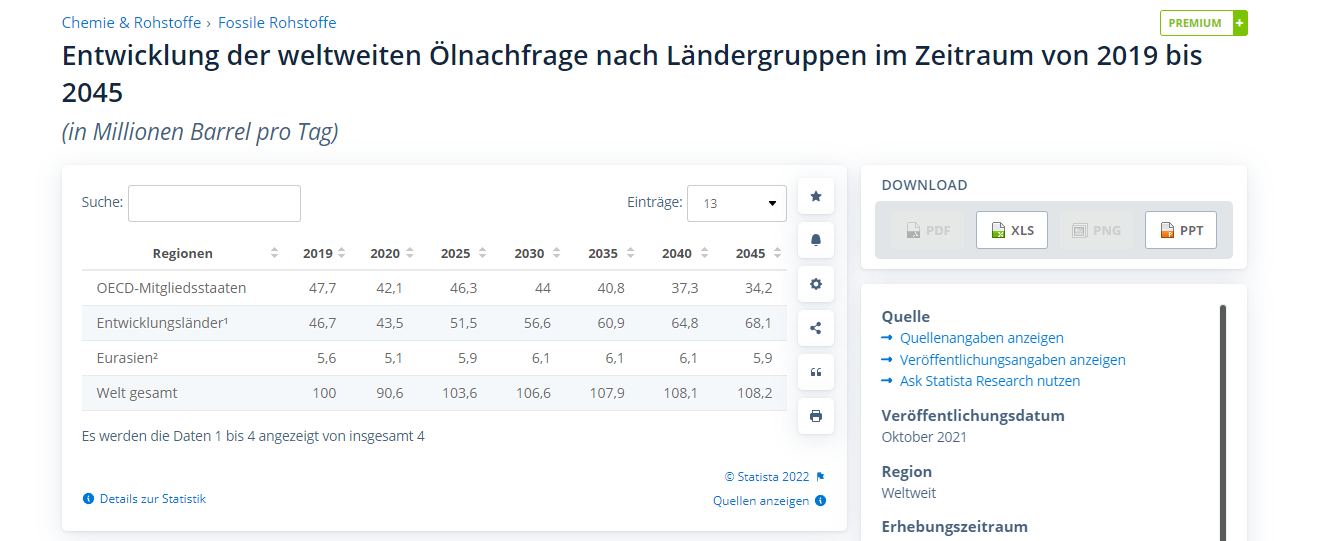Click the flag icon beside Statista 2022

[x=820, y=477]
